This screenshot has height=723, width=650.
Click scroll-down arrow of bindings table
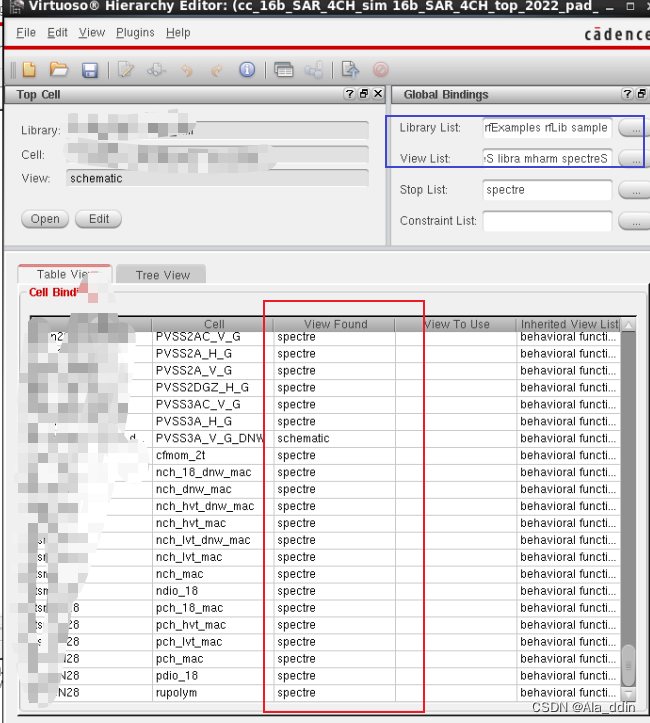point(628,694)
